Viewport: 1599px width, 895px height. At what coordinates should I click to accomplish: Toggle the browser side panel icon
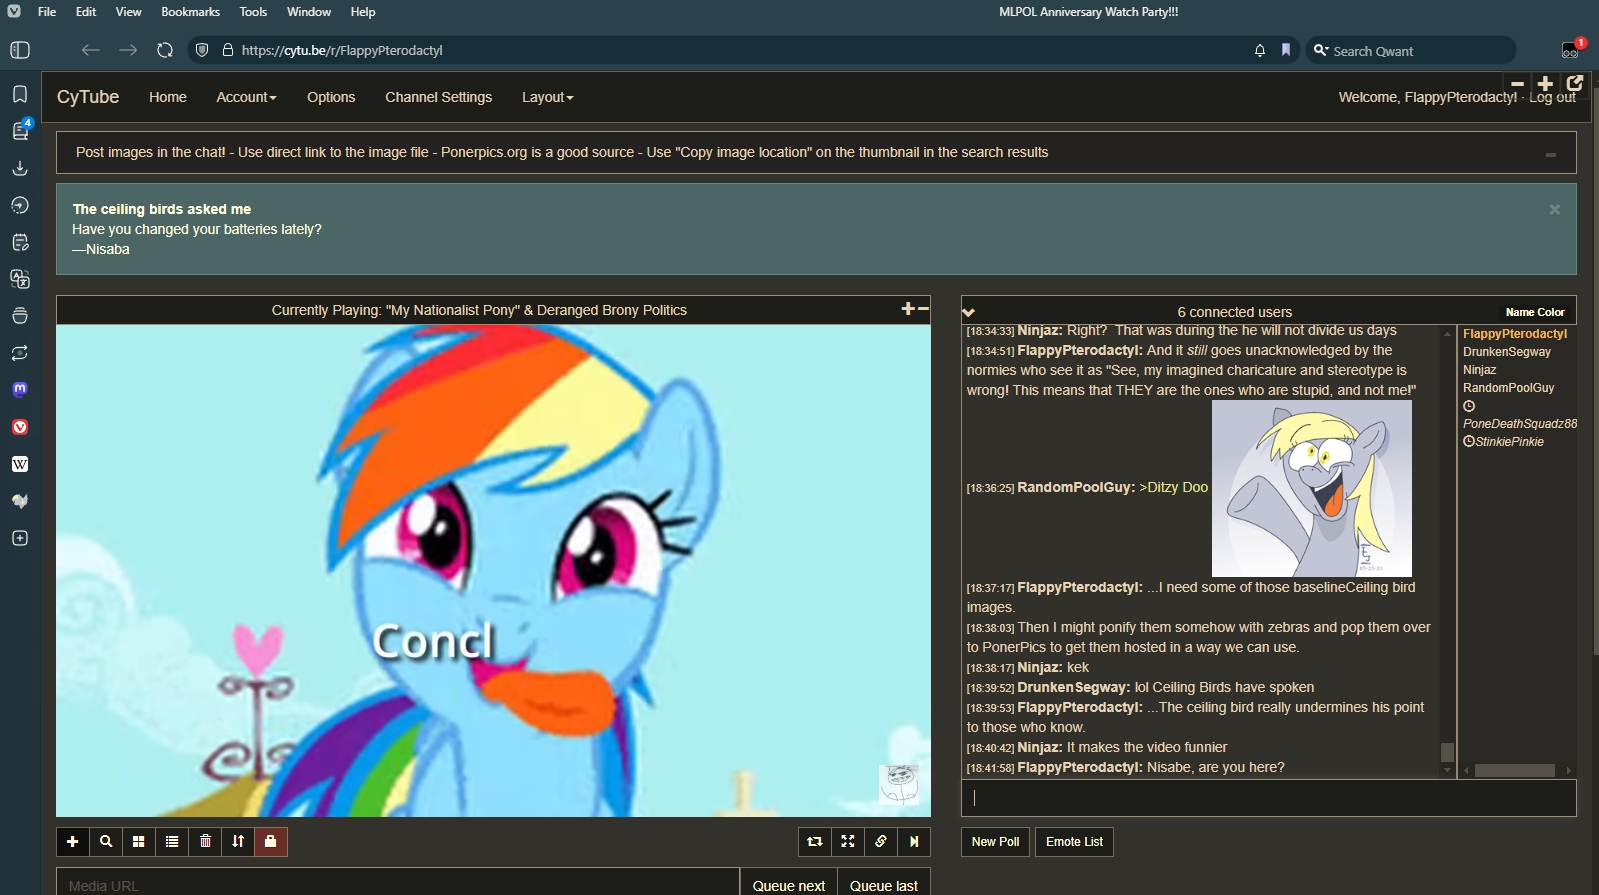pos(20,50)
